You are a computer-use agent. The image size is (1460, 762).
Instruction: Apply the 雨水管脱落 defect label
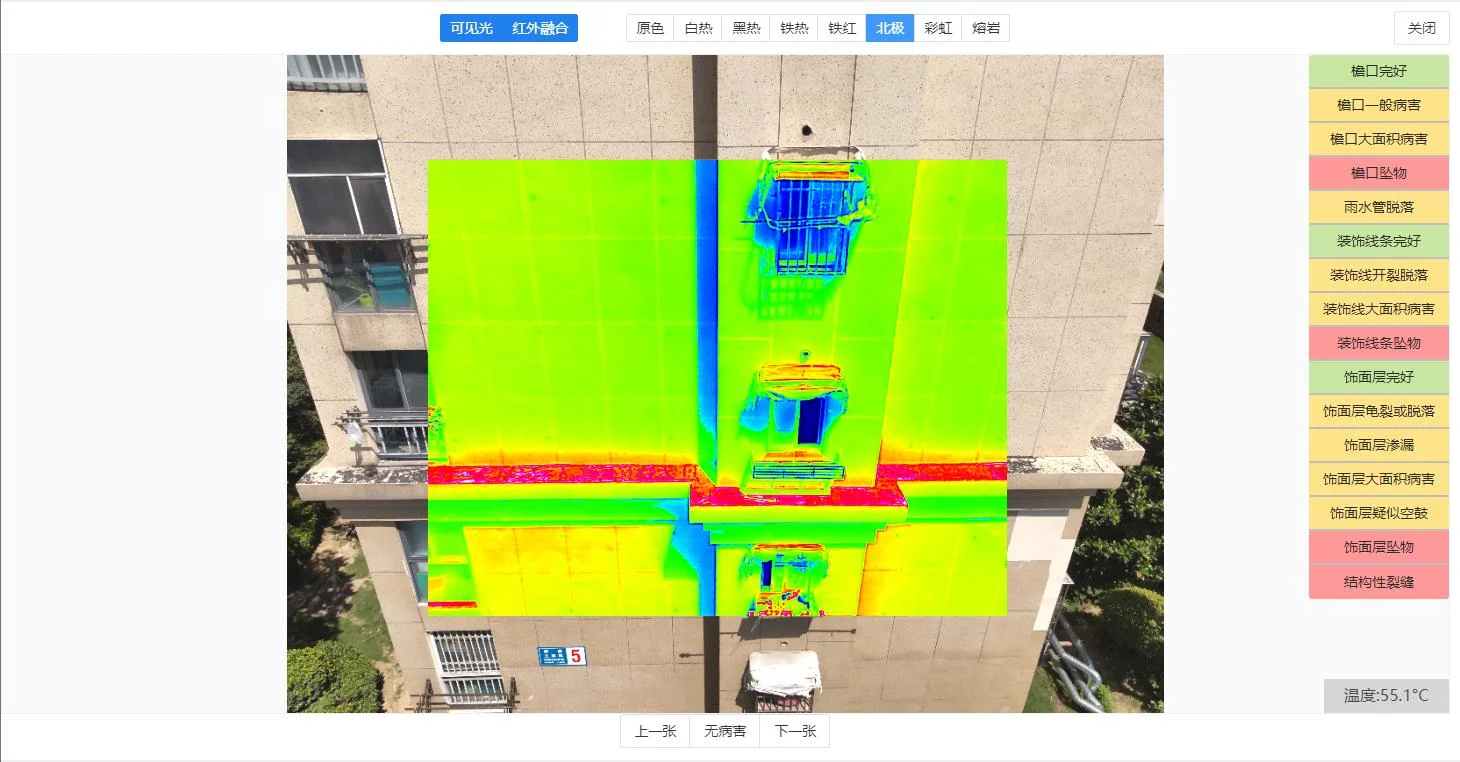point(1379,207)
